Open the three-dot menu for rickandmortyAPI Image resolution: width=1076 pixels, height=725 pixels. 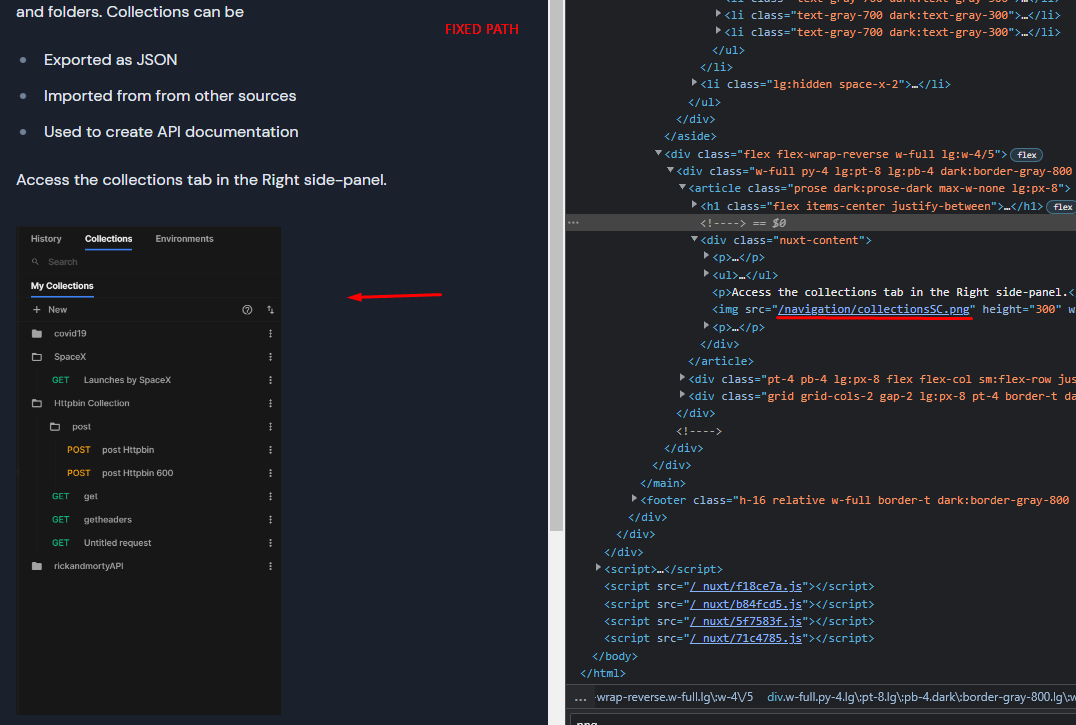click(270, 566)
